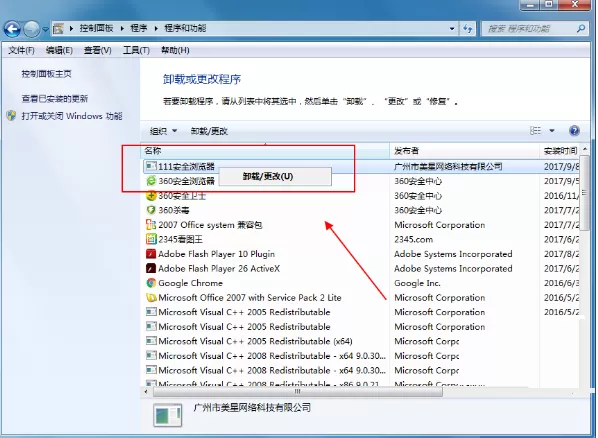Open the 编辑(E) menu
This screenshot has height=438, width=598.
click(59, 50)
